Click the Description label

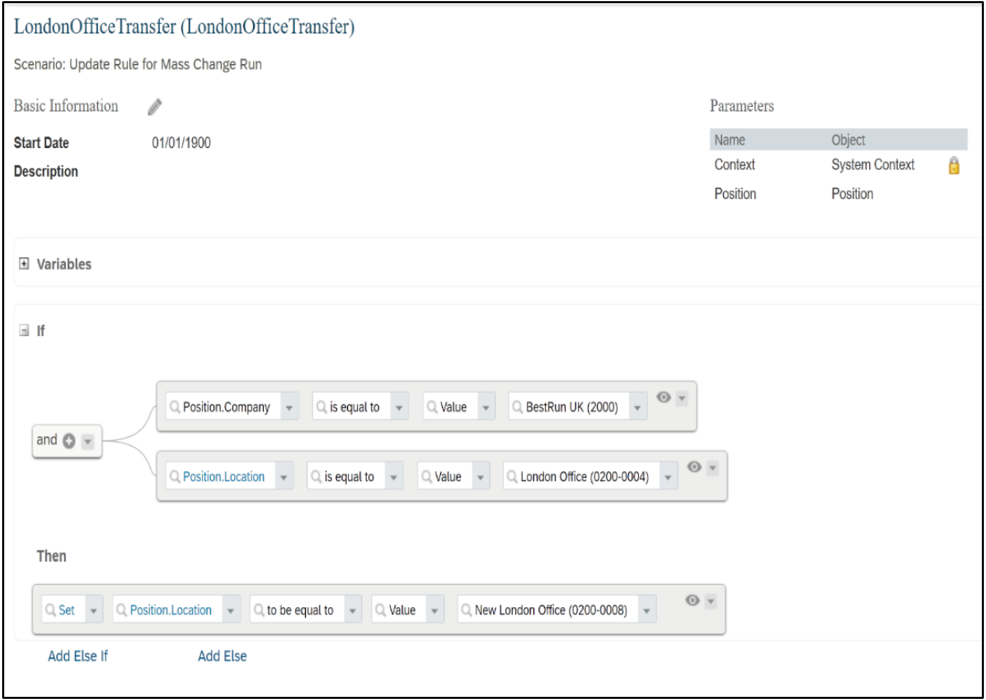pyautogui.click(x=46, y=172)
